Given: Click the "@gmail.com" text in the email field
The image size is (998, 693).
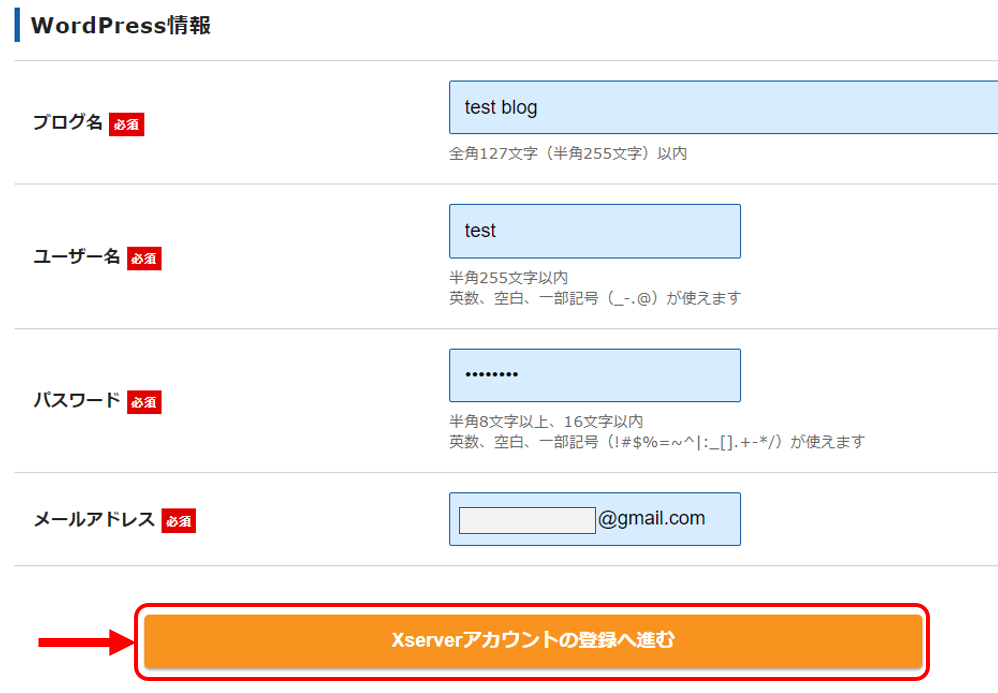Looking at the screenshot, I should click(x=651, y=519).
